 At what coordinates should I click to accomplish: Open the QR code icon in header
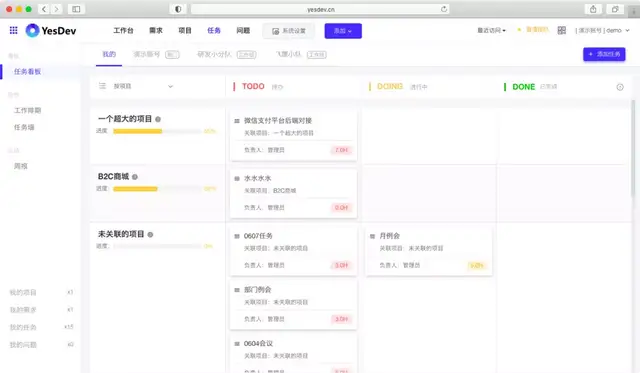tap(562, 30)
